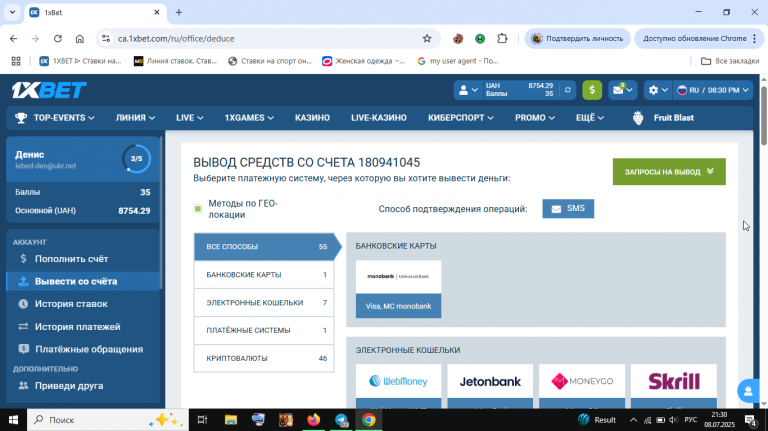Choose the MoneyGo payment method
Screen dimensions: 768x431
(x=582, y=386)
